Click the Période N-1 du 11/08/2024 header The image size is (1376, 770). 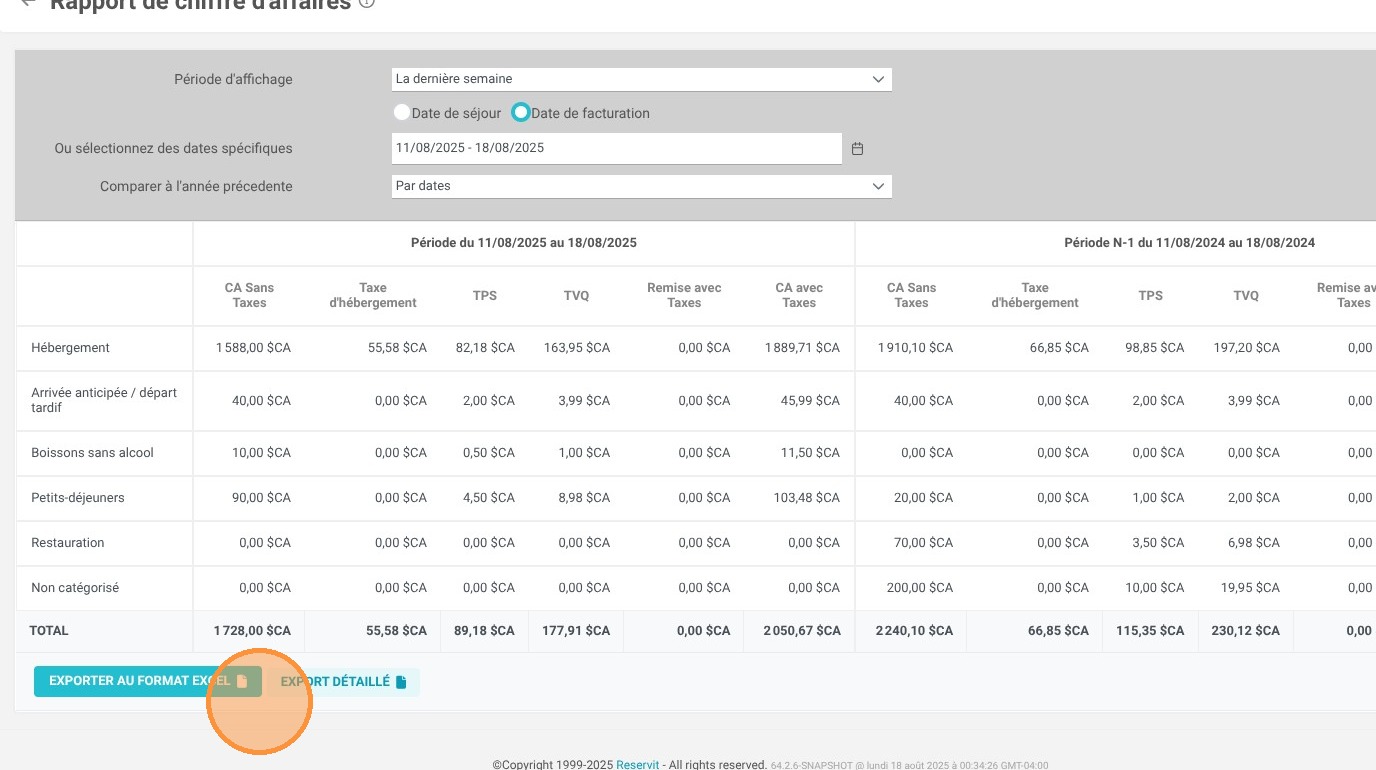[x=1190, y=243]
